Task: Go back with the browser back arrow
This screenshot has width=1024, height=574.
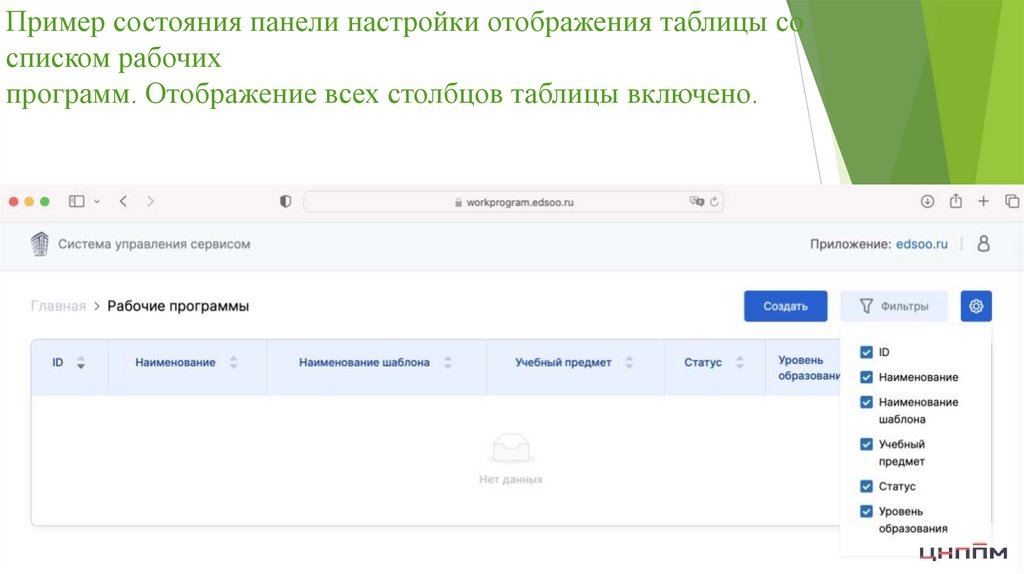Action: point(123,201)
